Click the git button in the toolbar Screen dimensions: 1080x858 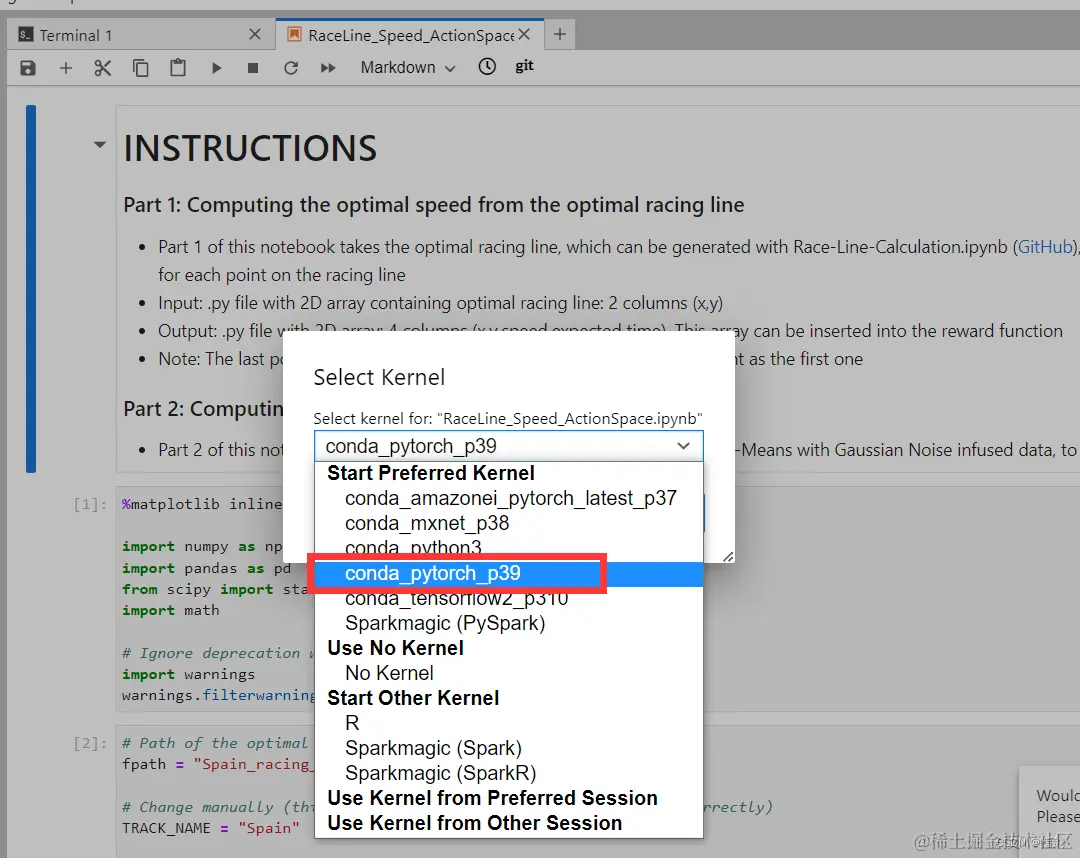pyautogui.click(x=524, y=66)
